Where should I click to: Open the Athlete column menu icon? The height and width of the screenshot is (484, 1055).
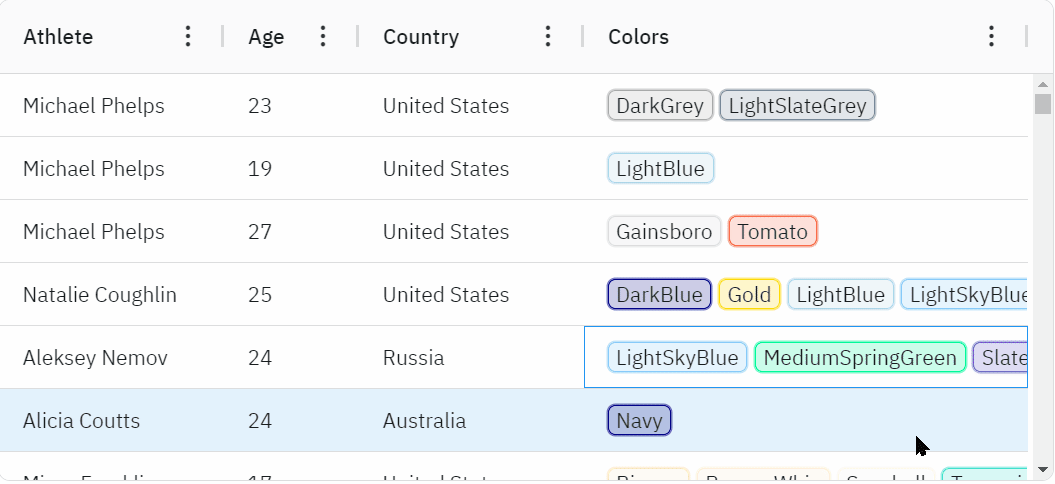click(188, 36)
